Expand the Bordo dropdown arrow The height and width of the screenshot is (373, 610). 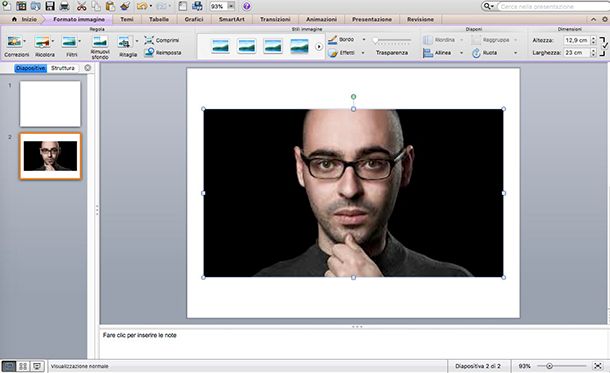[364, 40]
